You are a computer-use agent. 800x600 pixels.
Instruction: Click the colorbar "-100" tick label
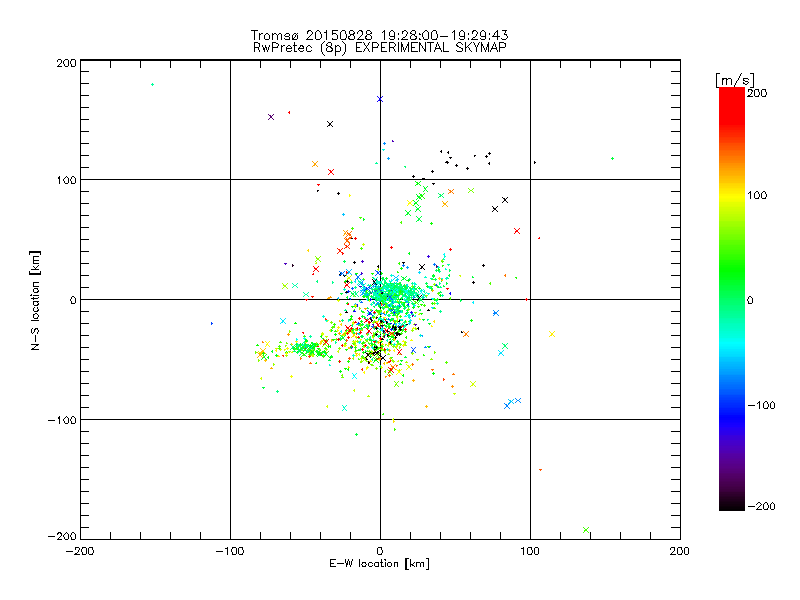[761, 405]
